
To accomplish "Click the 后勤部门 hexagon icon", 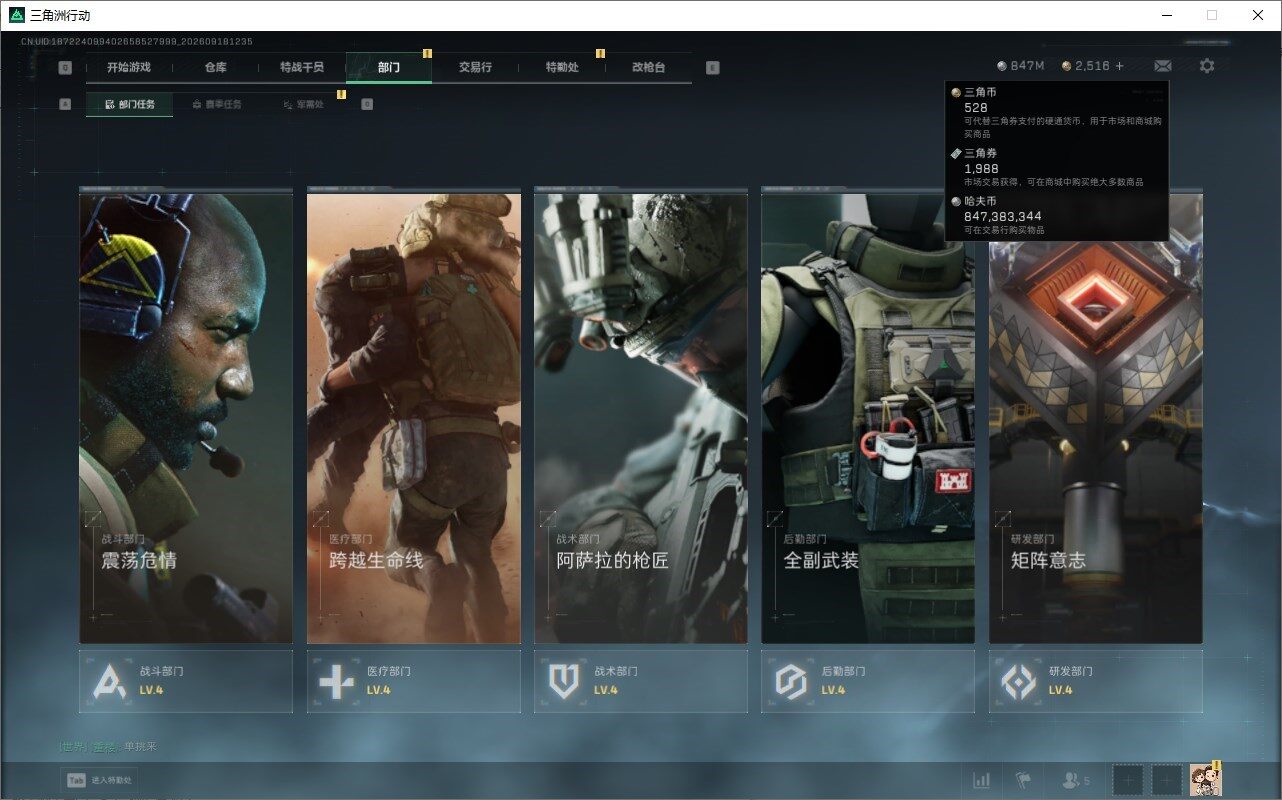I will pyautogui.click(x=791, y=681).
